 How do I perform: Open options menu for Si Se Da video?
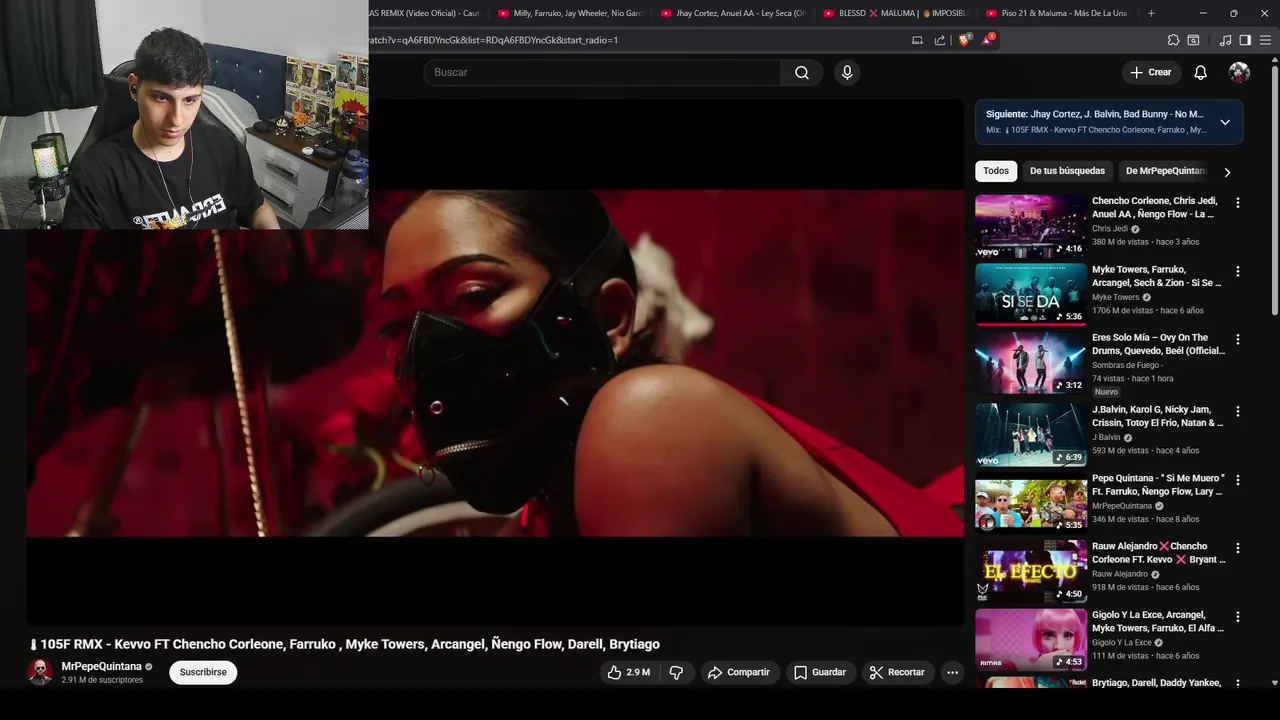click(1237, 271)
